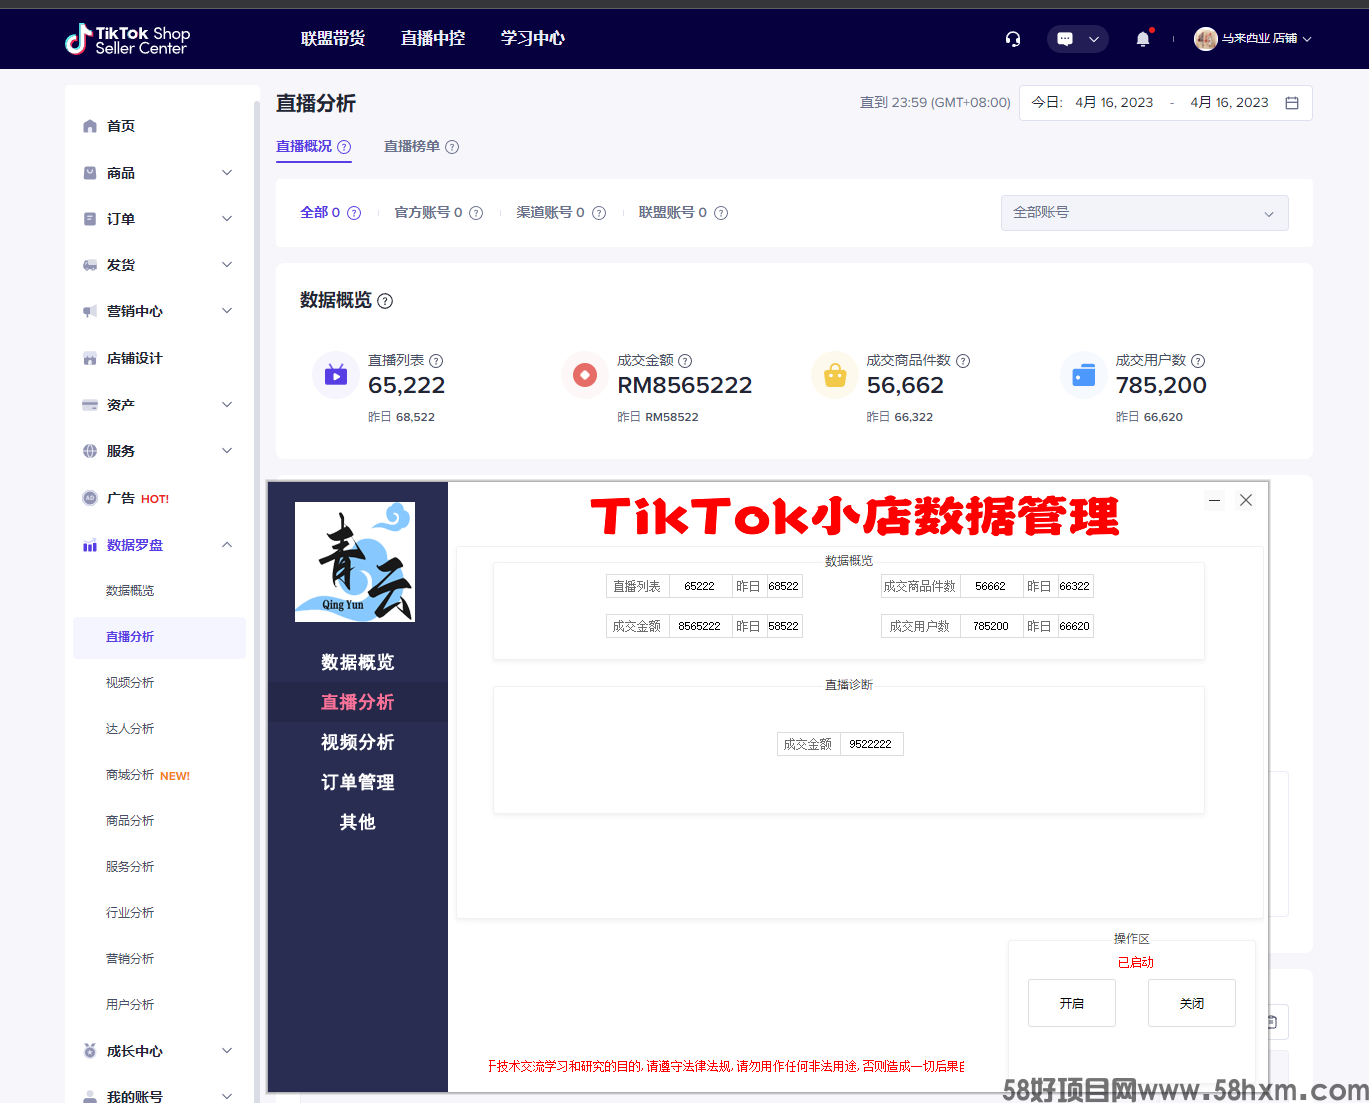Click the help icon beside 数据概览 heading
The image size is (1369, 1103).
(x=385, y=301)
